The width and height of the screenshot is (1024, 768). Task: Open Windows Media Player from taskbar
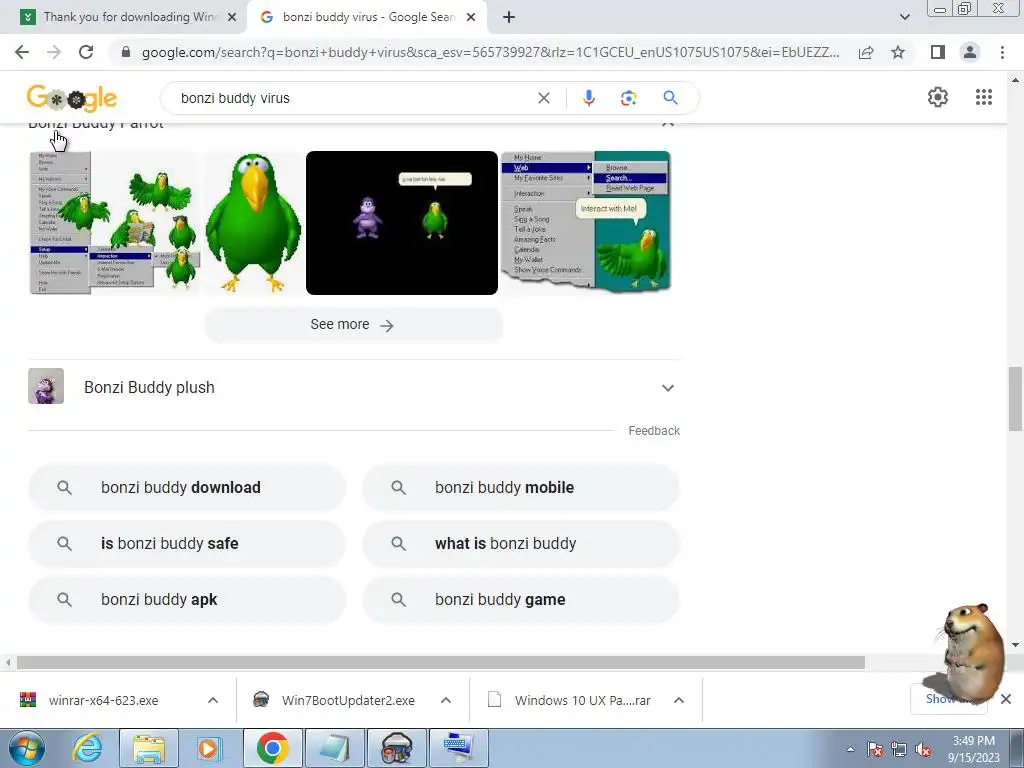208,748
